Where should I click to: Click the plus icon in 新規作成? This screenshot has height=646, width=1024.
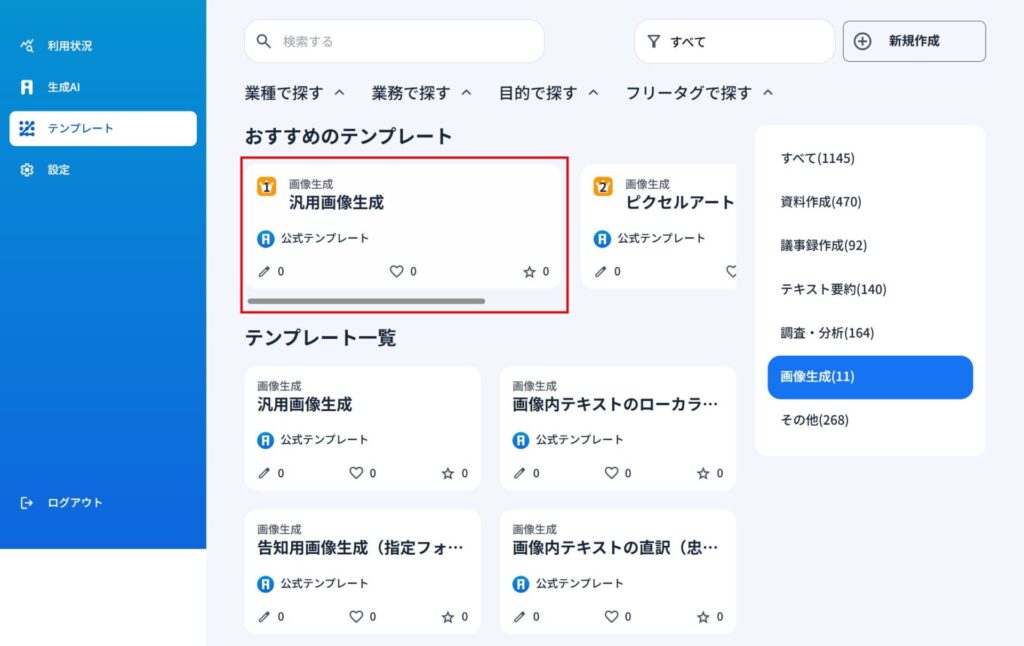tap(863, 41)
